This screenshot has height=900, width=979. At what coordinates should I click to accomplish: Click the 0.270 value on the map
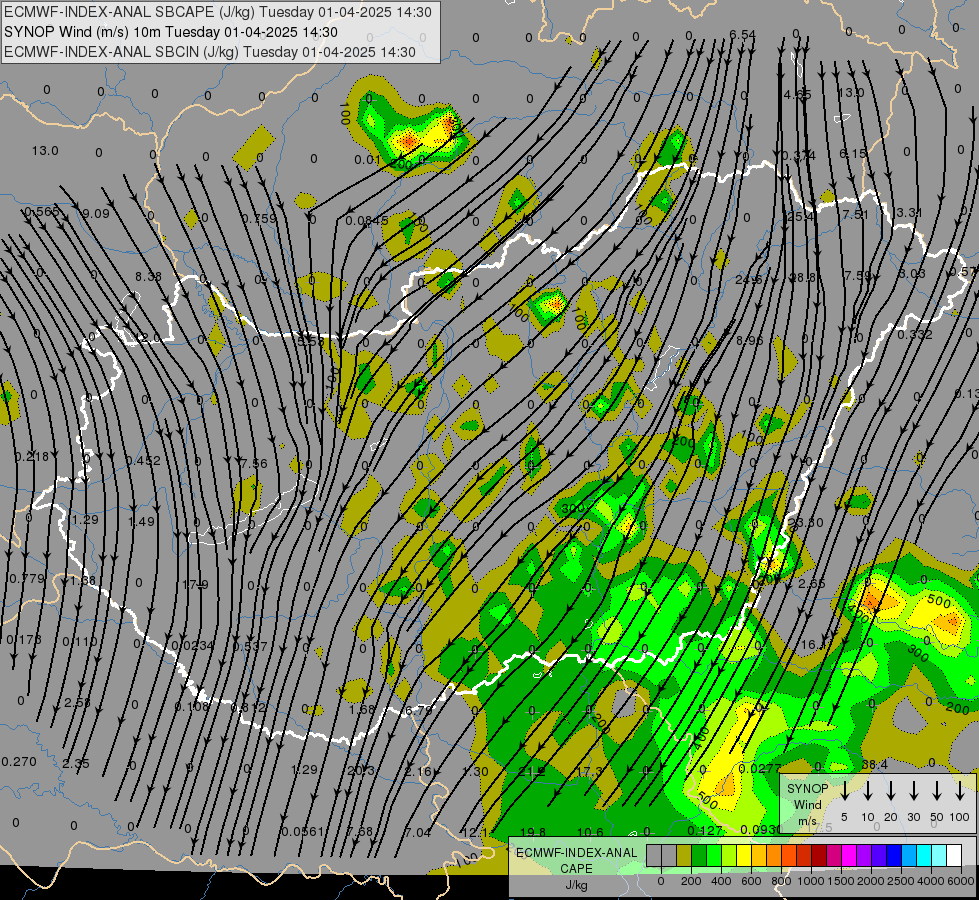(x=19, y=762)
